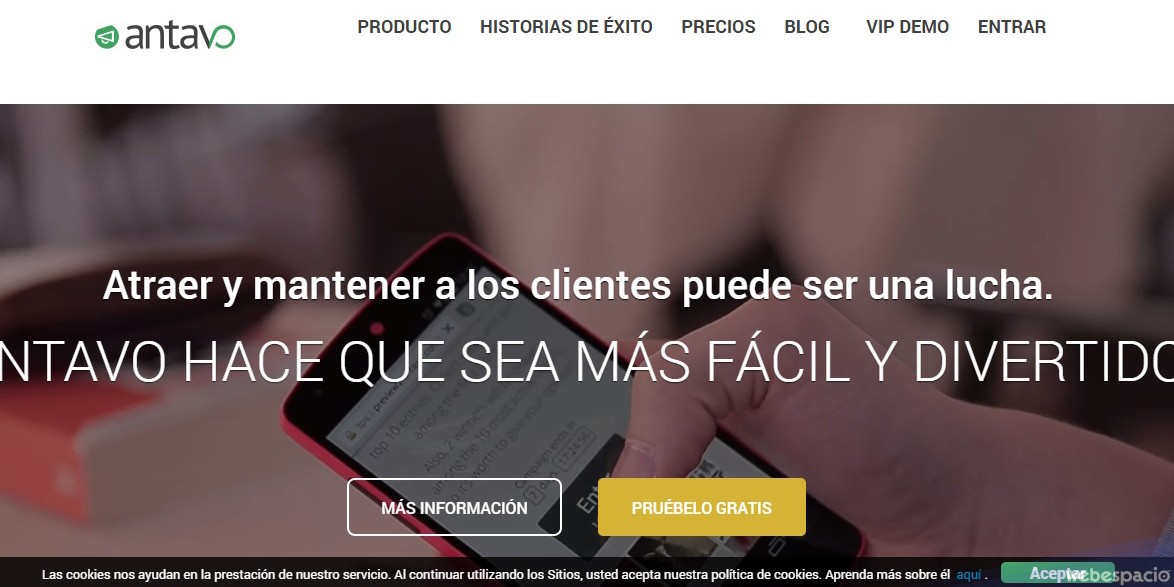Go to HISTORIAS DE ÉXITO page
The height and width of the screenshot is (587, 1174).
tap(566, 27)
